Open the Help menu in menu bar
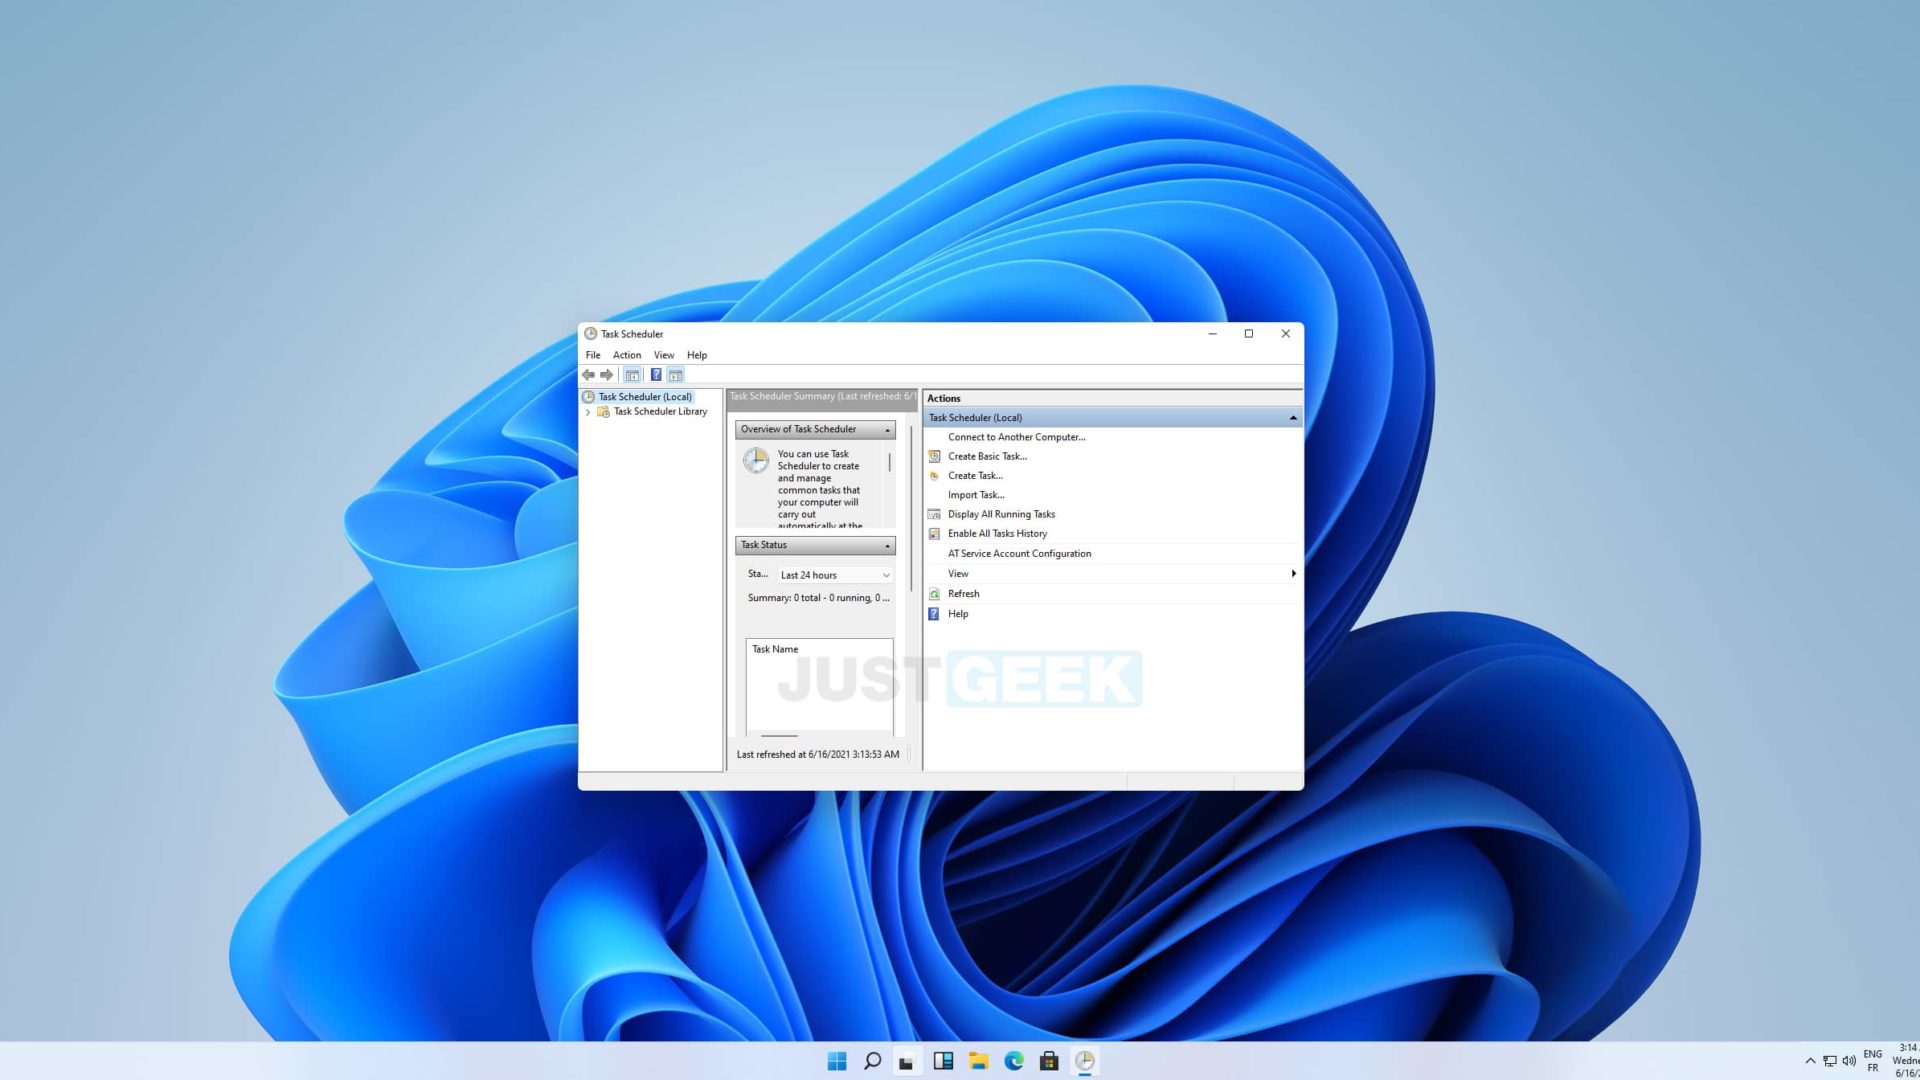The image size is (1920, 1080). coord(697,355)
